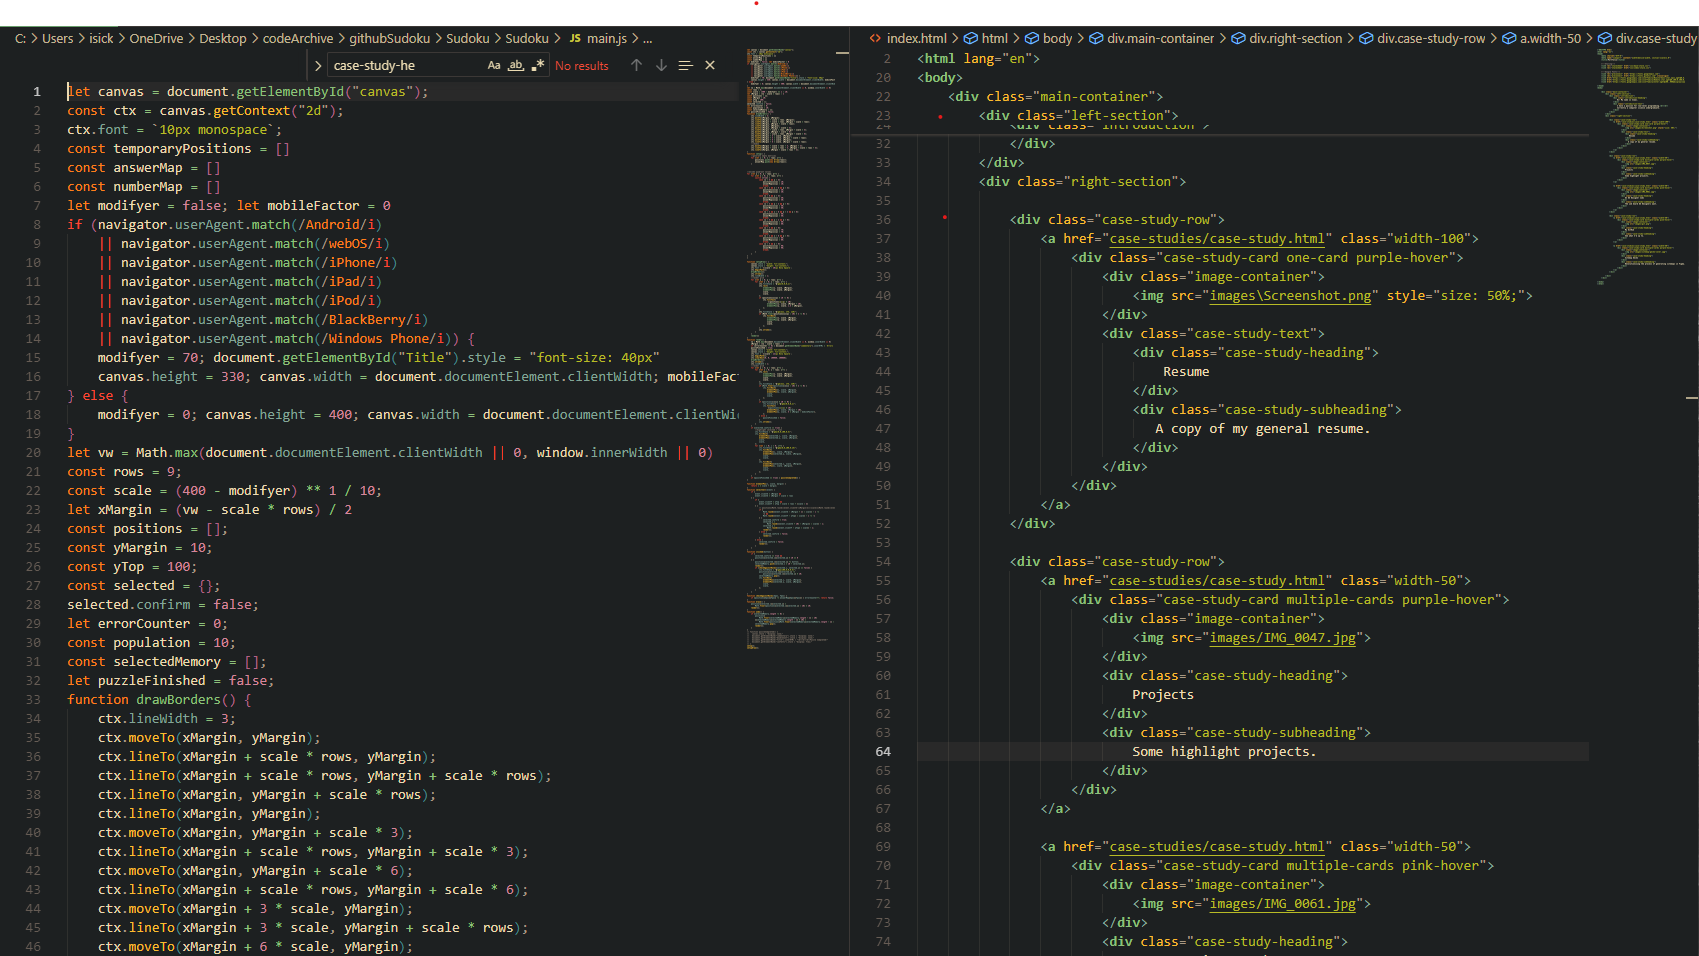Click the 'No results' find status text
The image size is (1699, 956).
[581, 66]
